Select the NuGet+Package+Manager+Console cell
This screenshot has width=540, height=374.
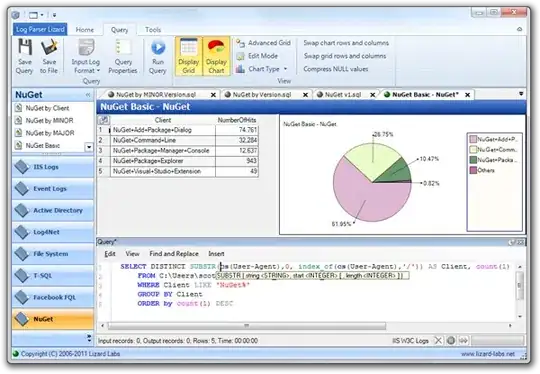[x=163, y=150]
